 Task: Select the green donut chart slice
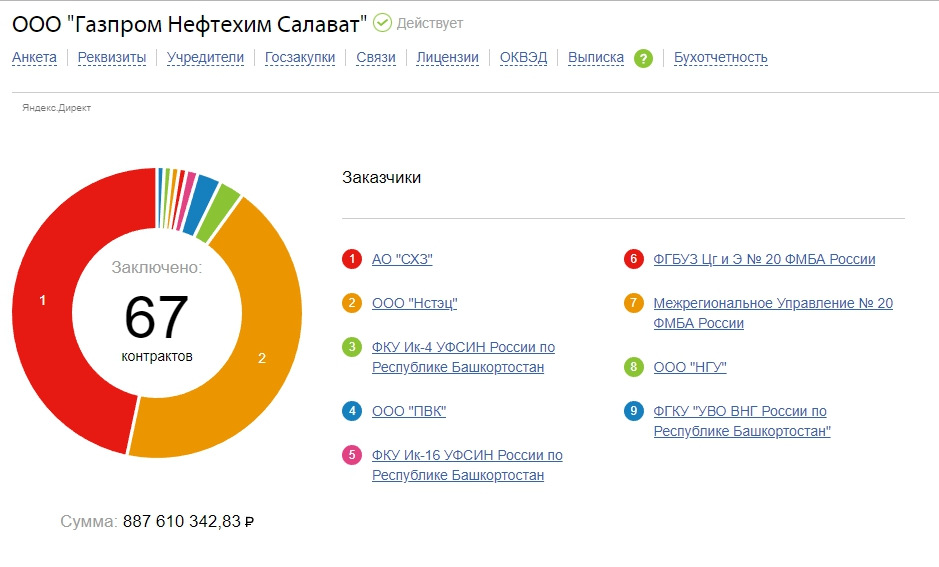(218, 213)
